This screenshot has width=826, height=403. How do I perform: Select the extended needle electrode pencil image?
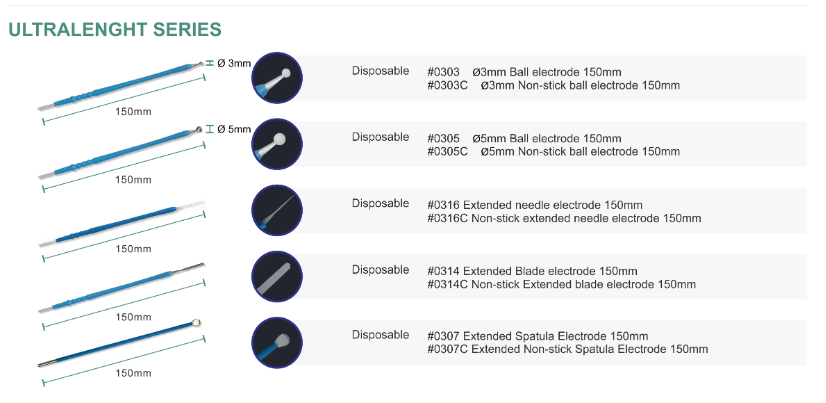tap(122, 224)
